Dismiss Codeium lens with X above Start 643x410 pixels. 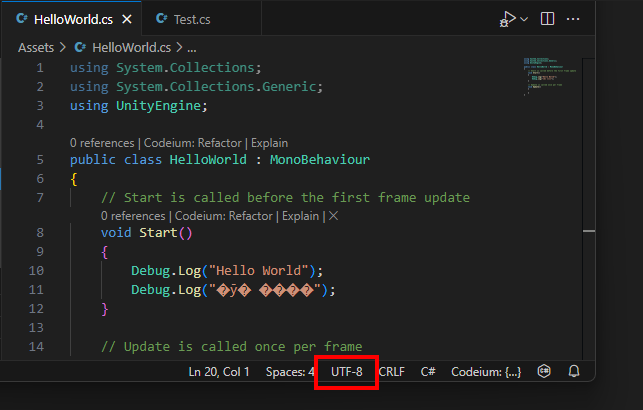(x=333, y=216)
